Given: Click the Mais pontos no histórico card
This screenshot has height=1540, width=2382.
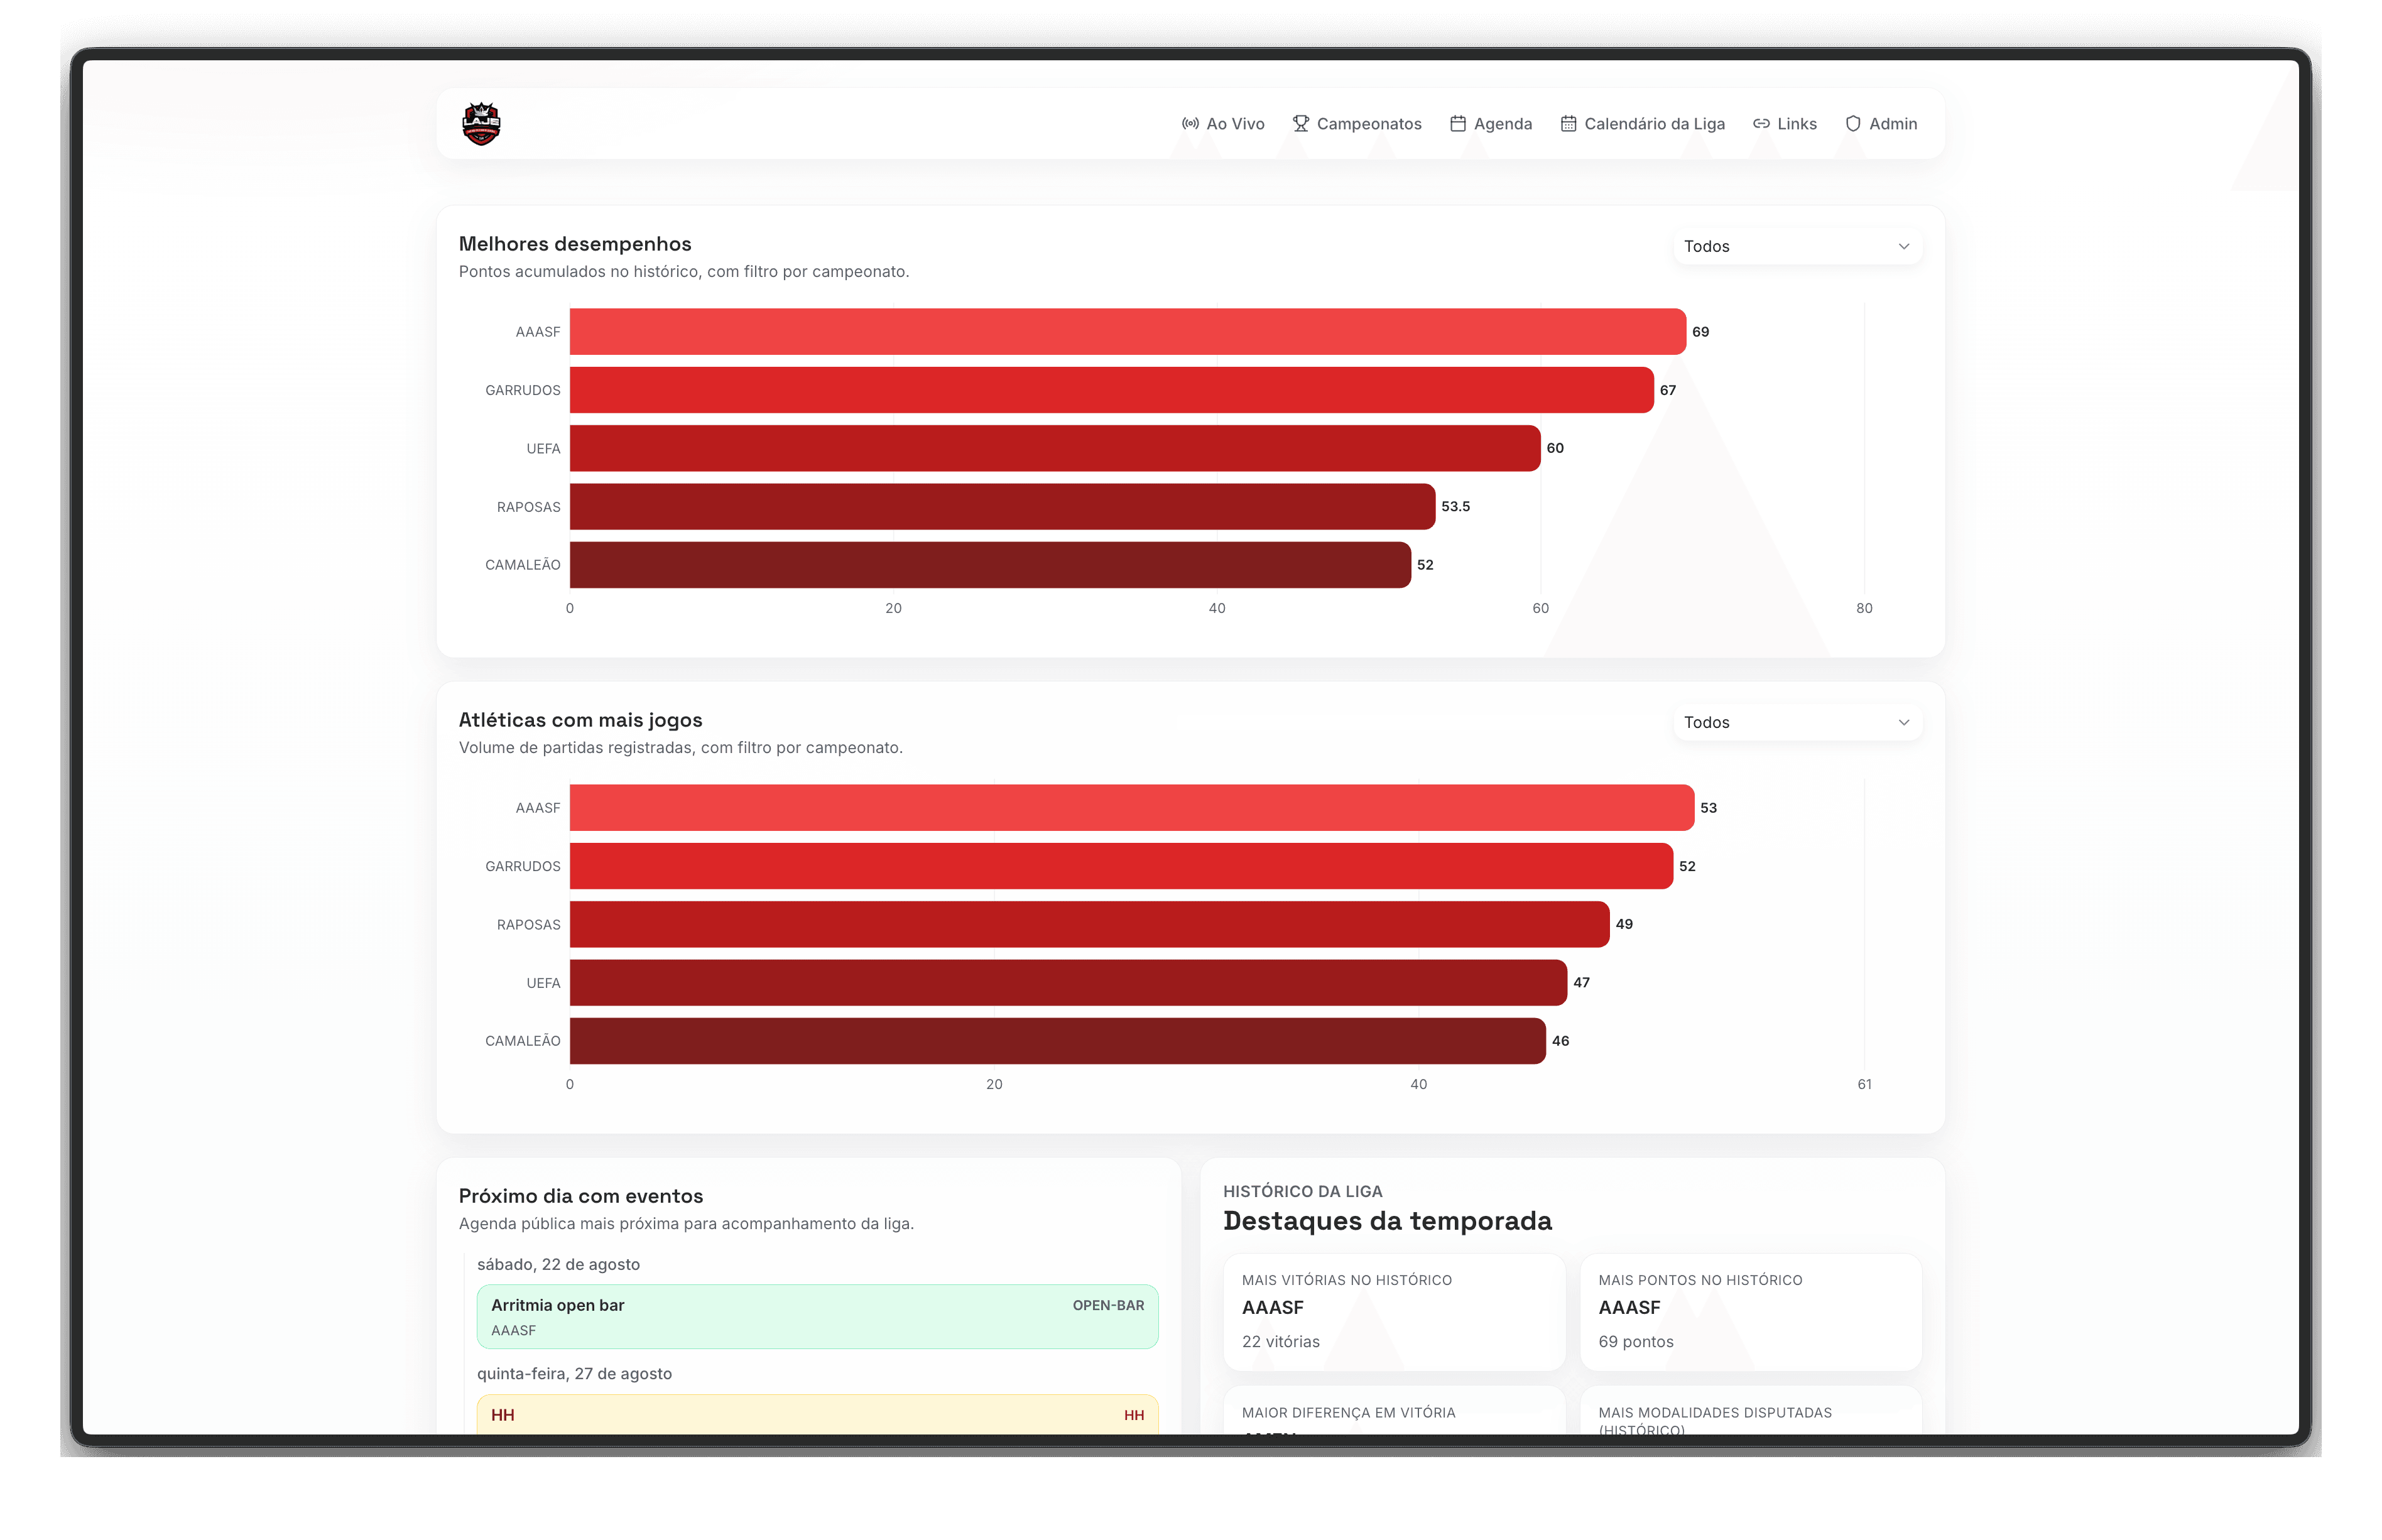Looking at the screenshot, I should pyautogui.click(x=1751, y=1312).
